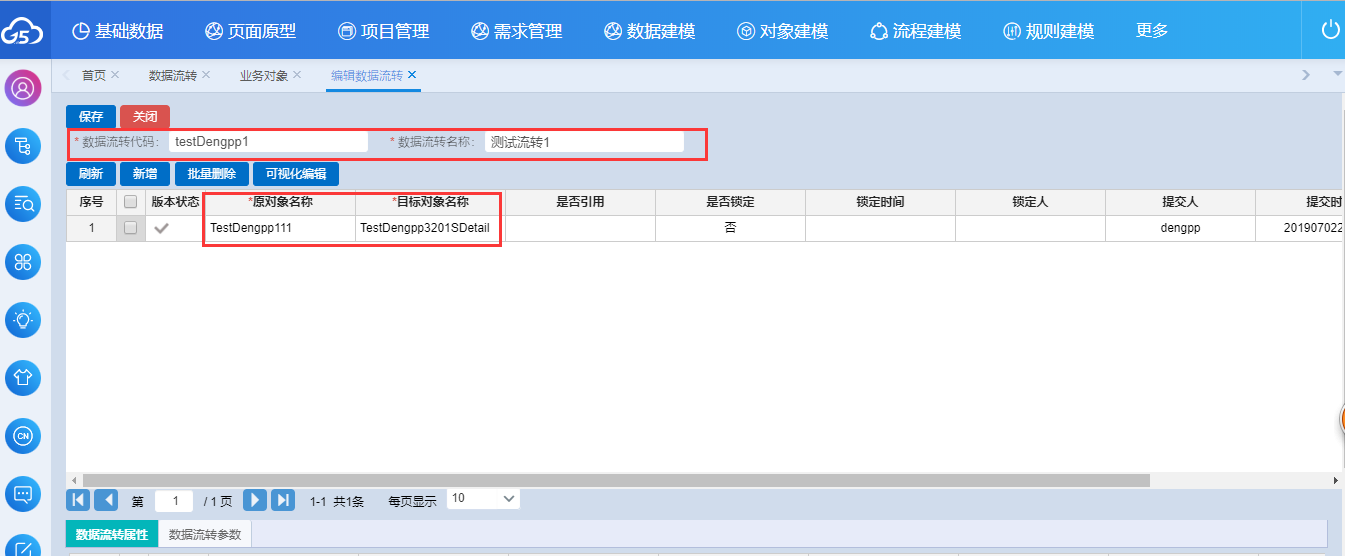Image resolution: width=1345 pixels, height=556 pixels.
Task: Click the CN language icon
Action: [22, 436]
